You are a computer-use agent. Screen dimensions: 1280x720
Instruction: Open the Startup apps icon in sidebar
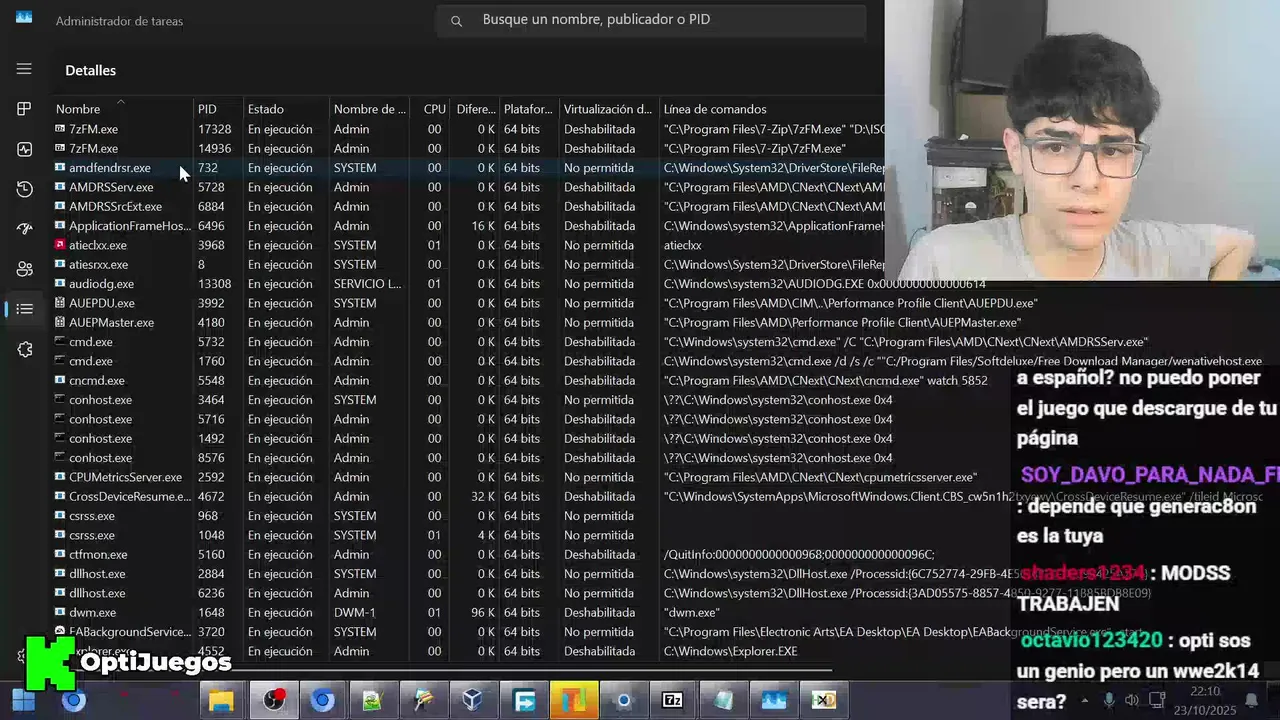point(24,229)
